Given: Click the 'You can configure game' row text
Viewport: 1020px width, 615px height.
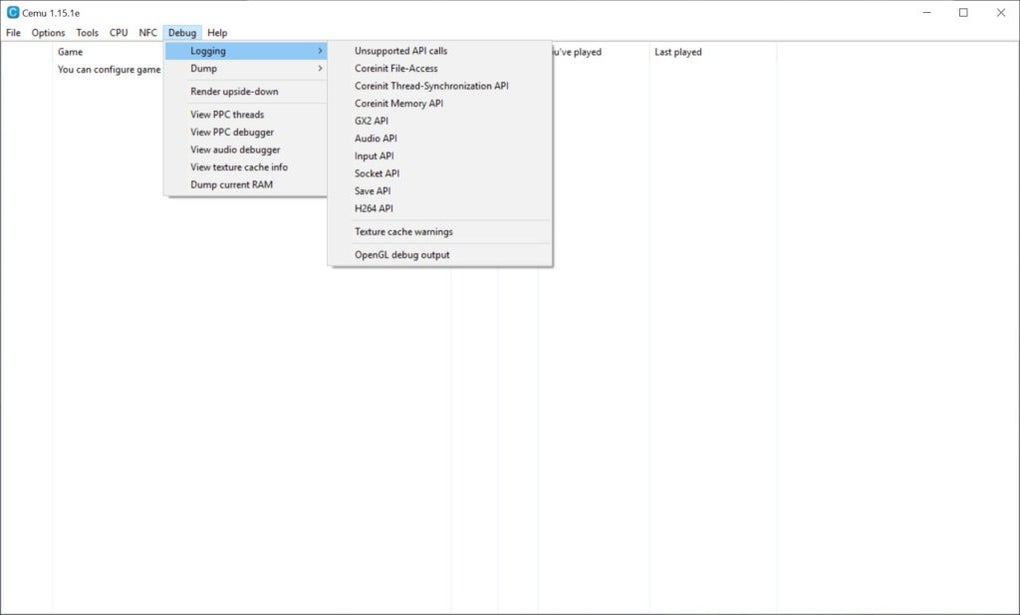Looking at the screenshot, I should point(109,70).
